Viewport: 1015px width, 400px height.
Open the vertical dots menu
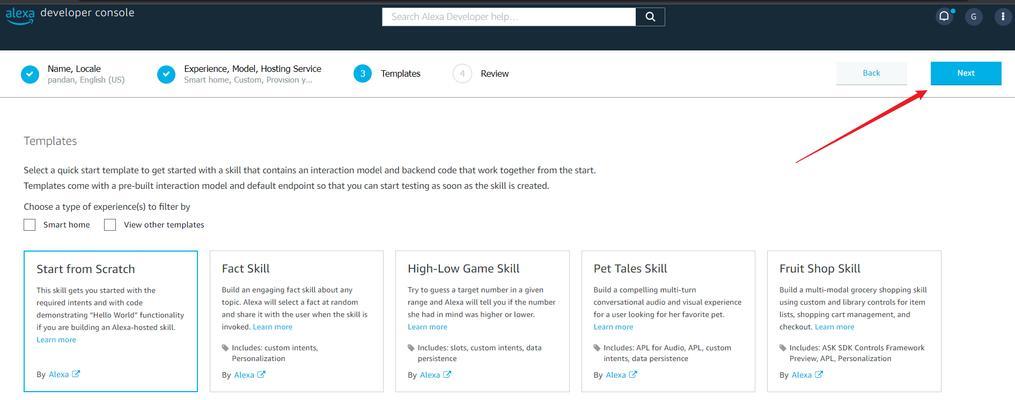coord(1001,17)
